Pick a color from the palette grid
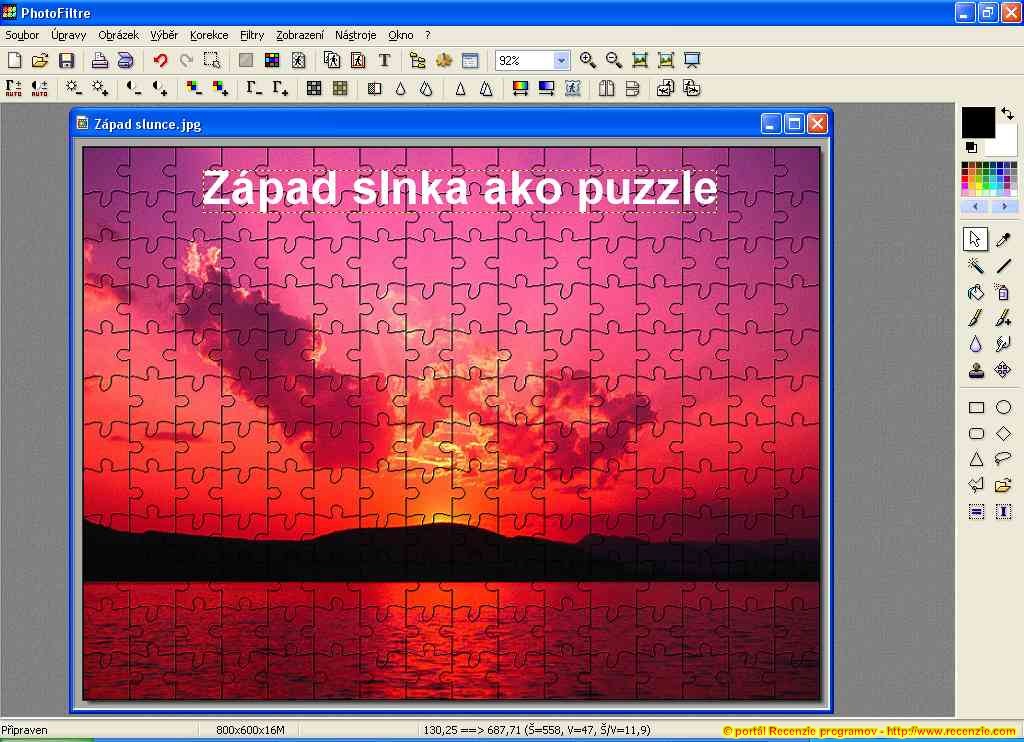 click(989, 179)
